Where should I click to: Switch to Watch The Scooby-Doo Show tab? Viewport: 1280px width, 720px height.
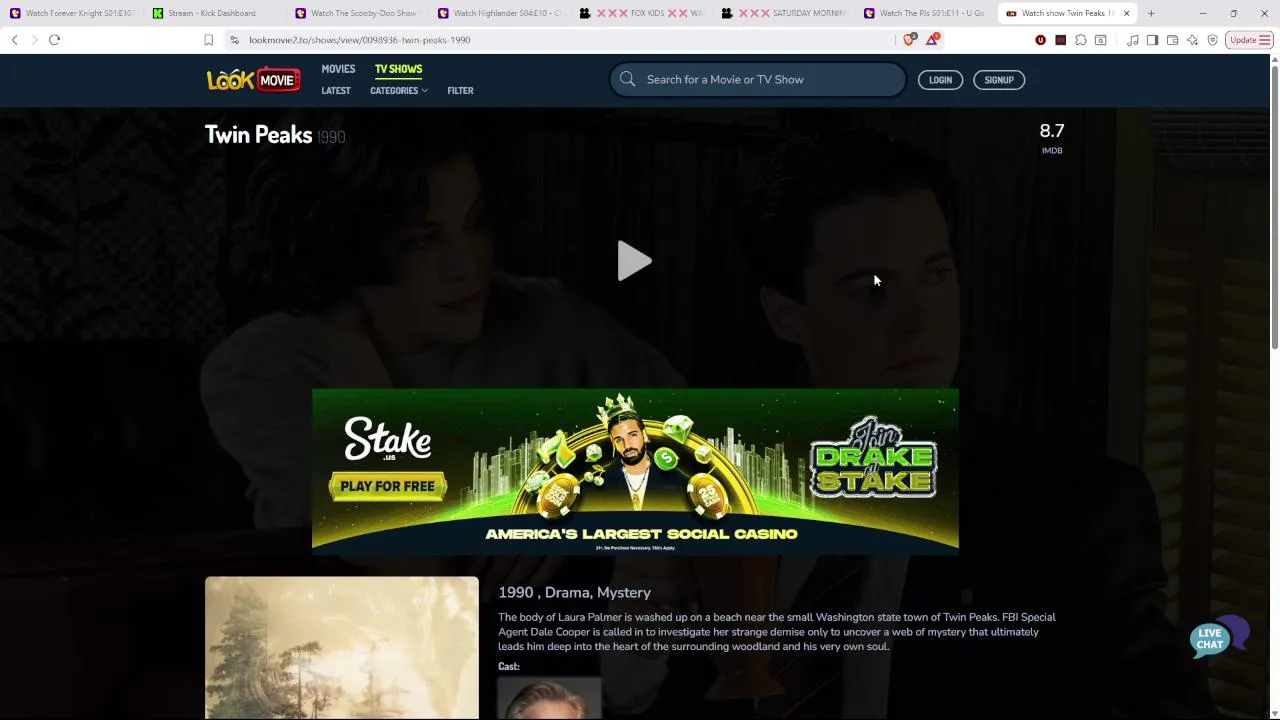pos(356,13)
